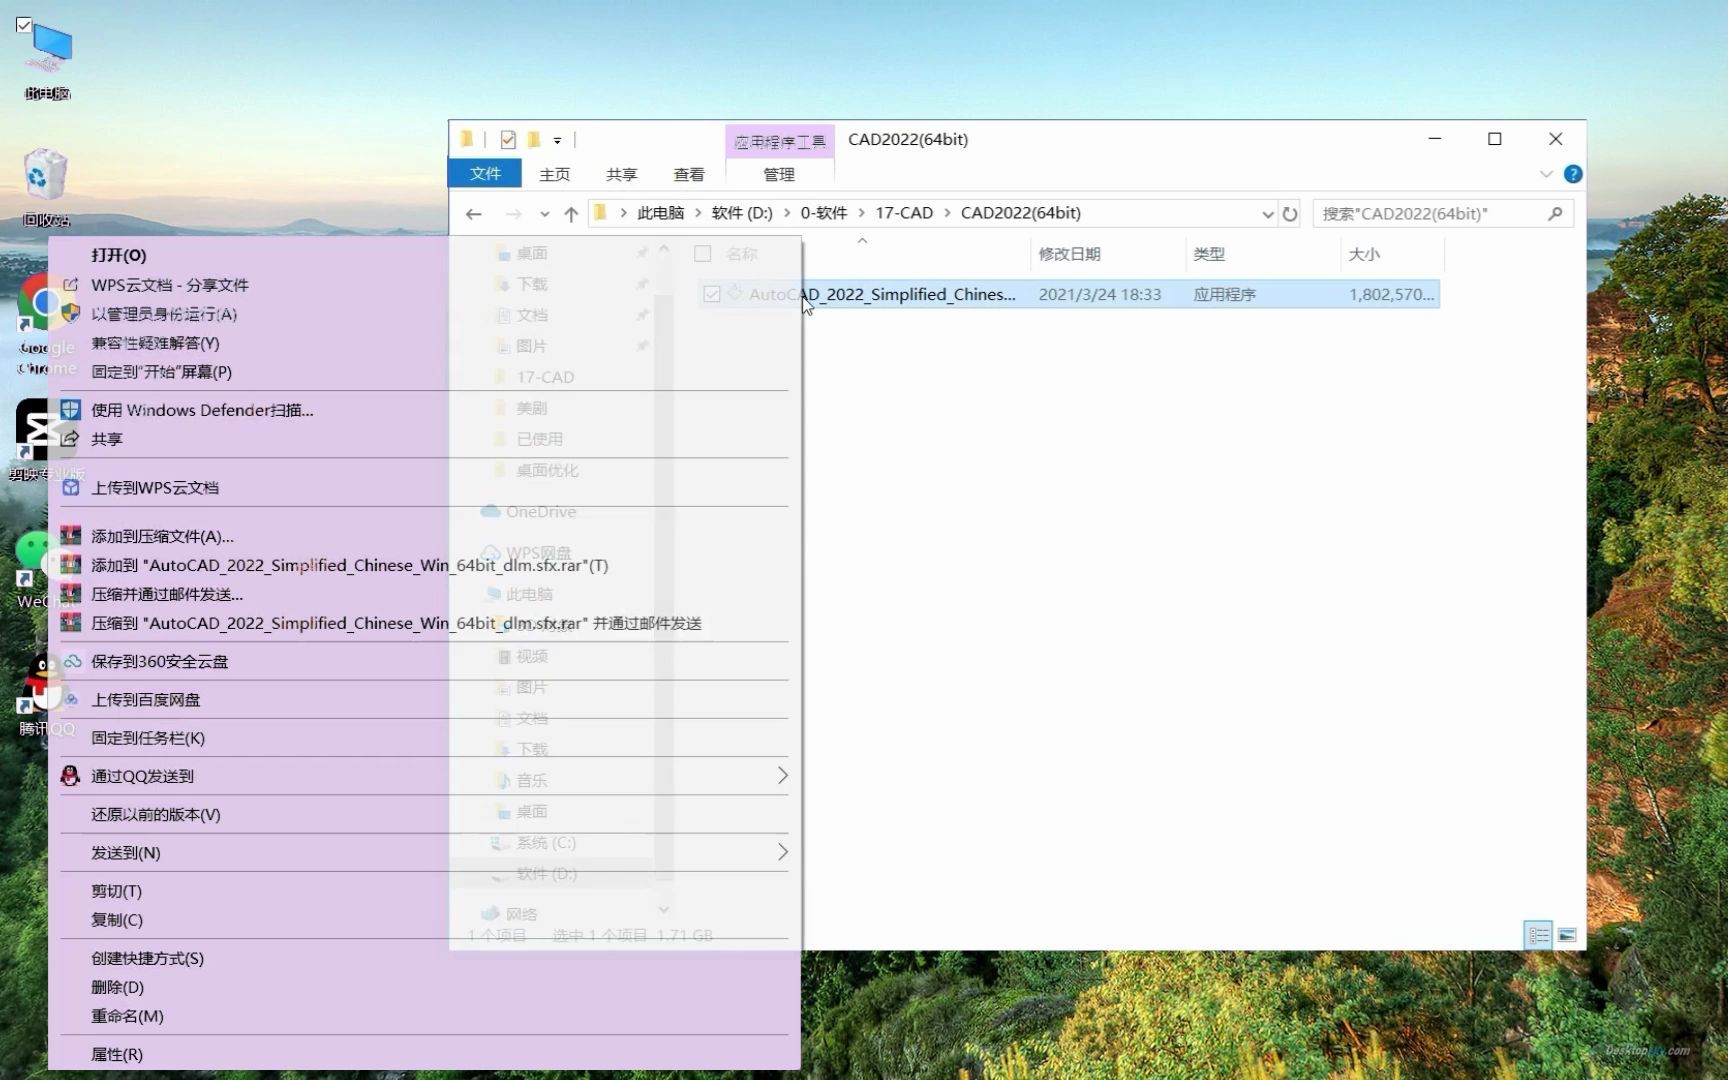
Task: Expand the ribbon with the chevron
Action: [1546, 174]
